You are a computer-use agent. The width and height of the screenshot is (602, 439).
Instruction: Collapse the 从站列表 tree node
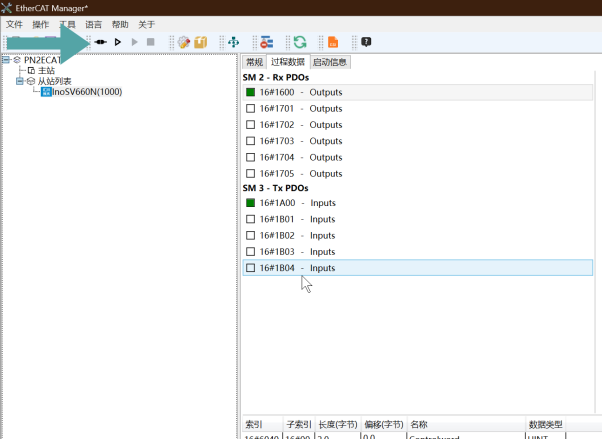[20, 81]
